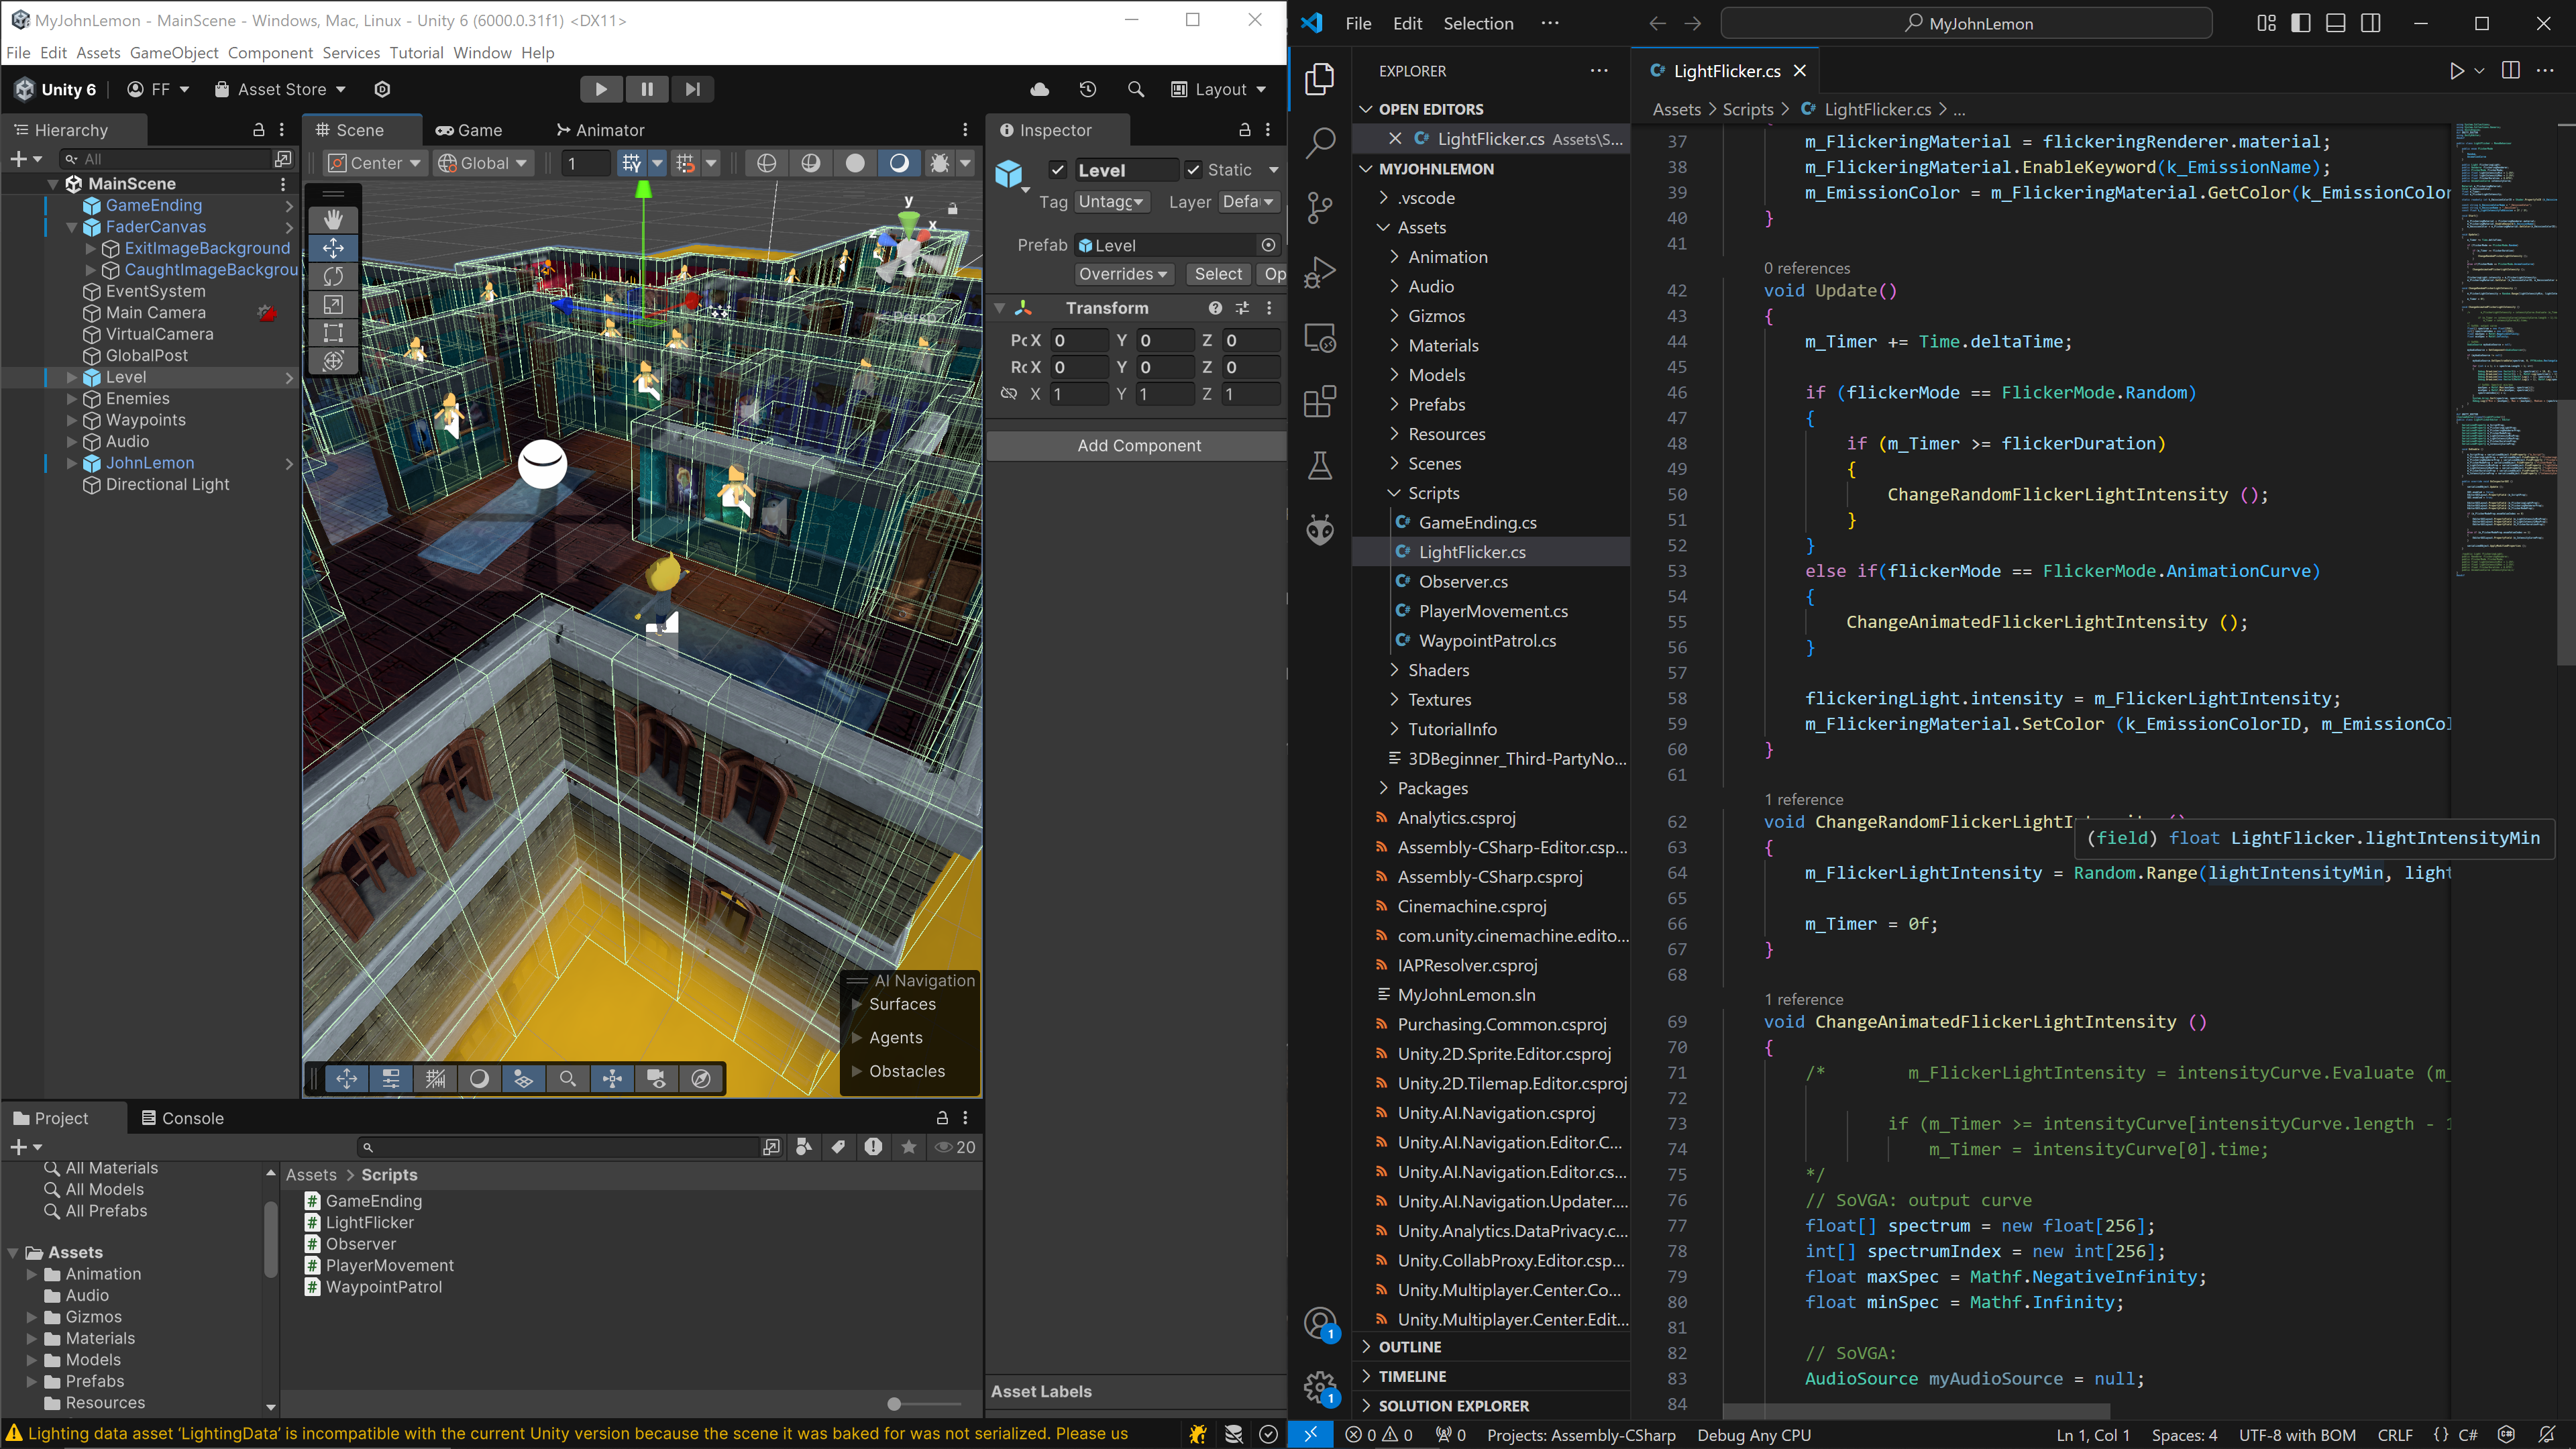Viewport: 2576px width, 1449px height.
Task: Expand the Waypoints object in Hierarchy
Action: 72,420
